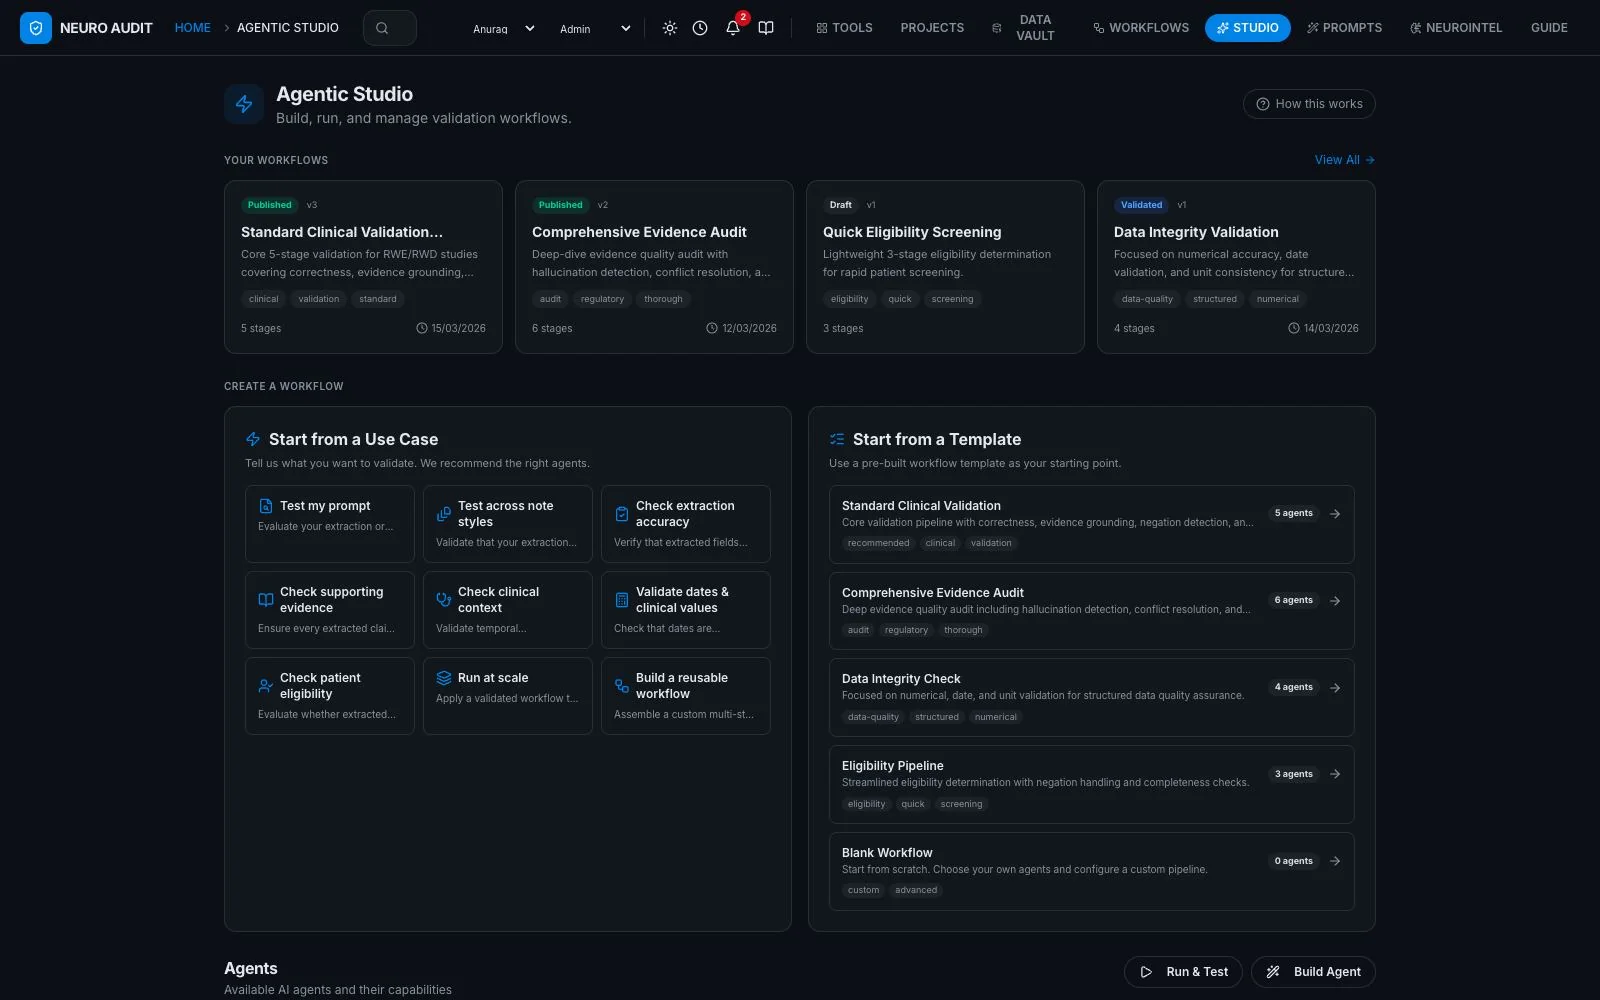
Task: Choose Test my prompt use case
Action: (x=330, y=524)
